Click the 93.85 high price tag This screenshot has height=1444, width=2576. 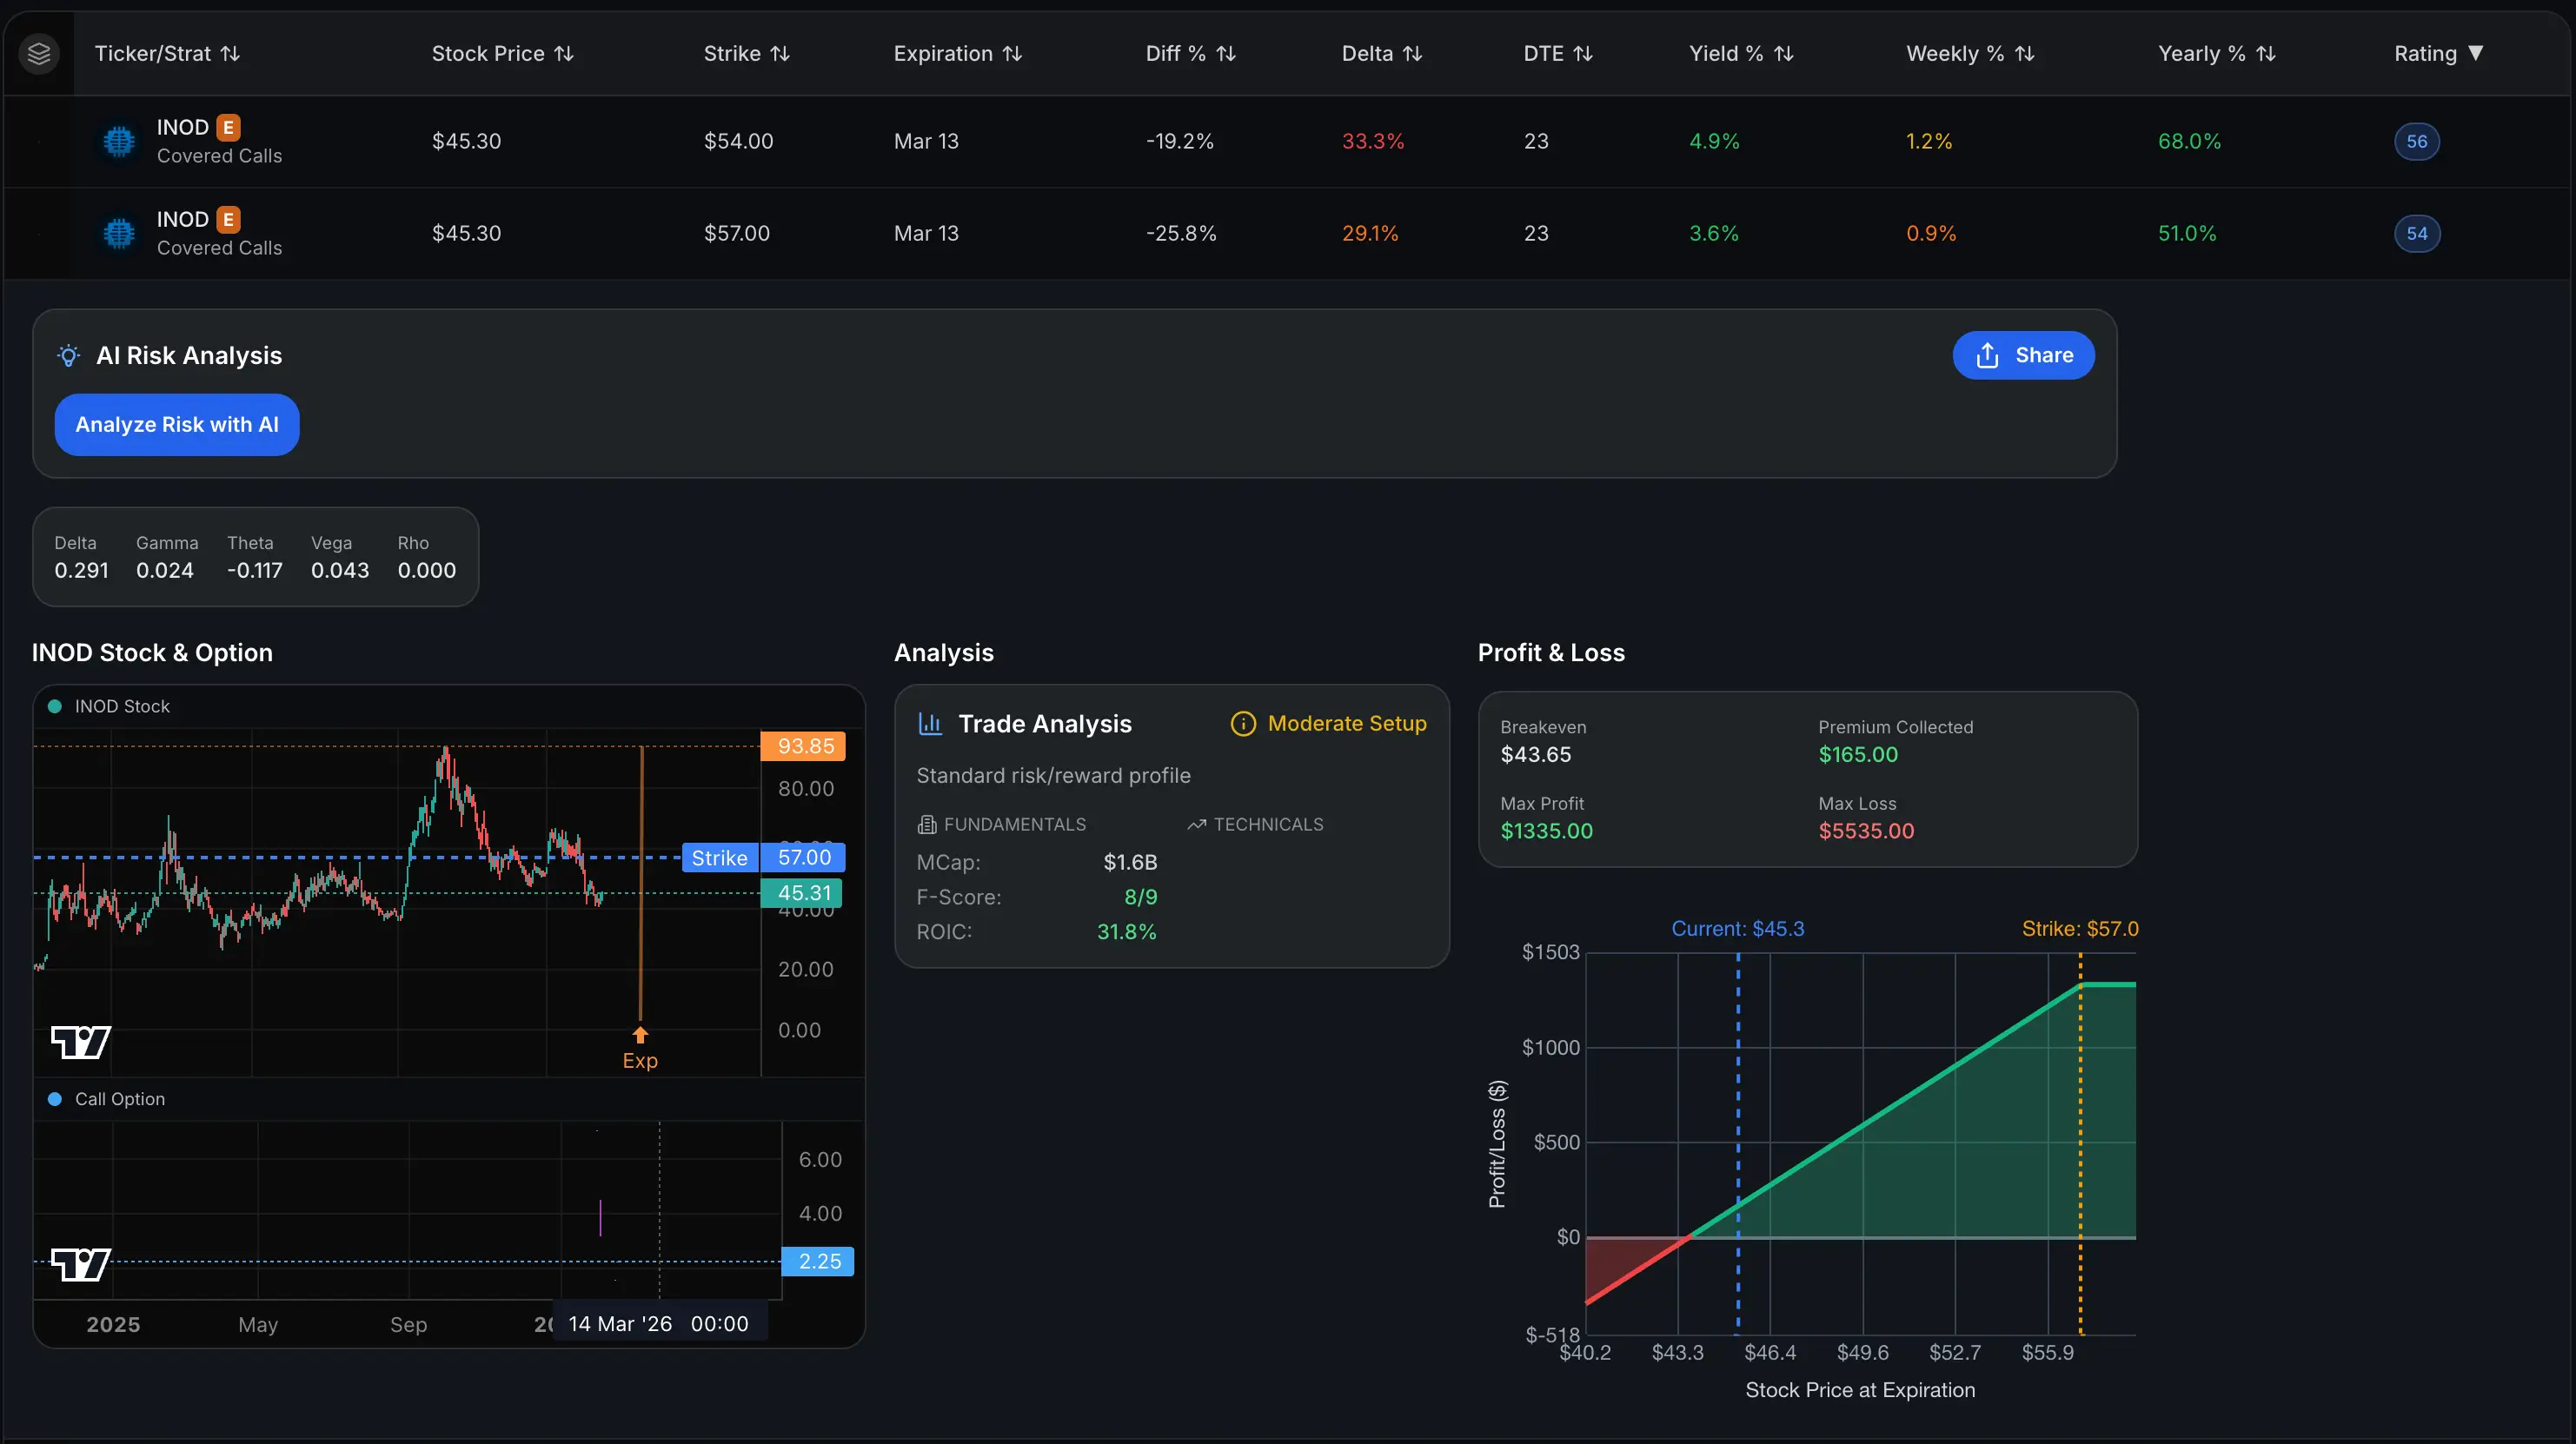804,746
